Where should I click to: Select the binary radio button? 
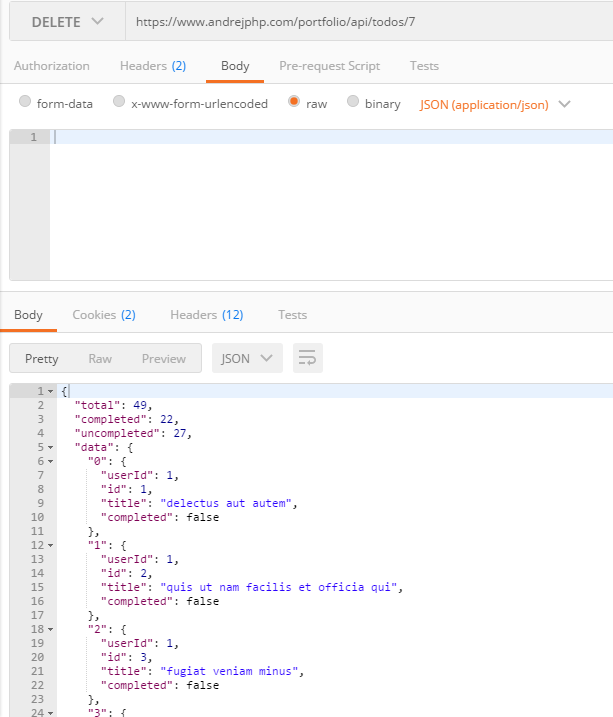pos(352,101)
